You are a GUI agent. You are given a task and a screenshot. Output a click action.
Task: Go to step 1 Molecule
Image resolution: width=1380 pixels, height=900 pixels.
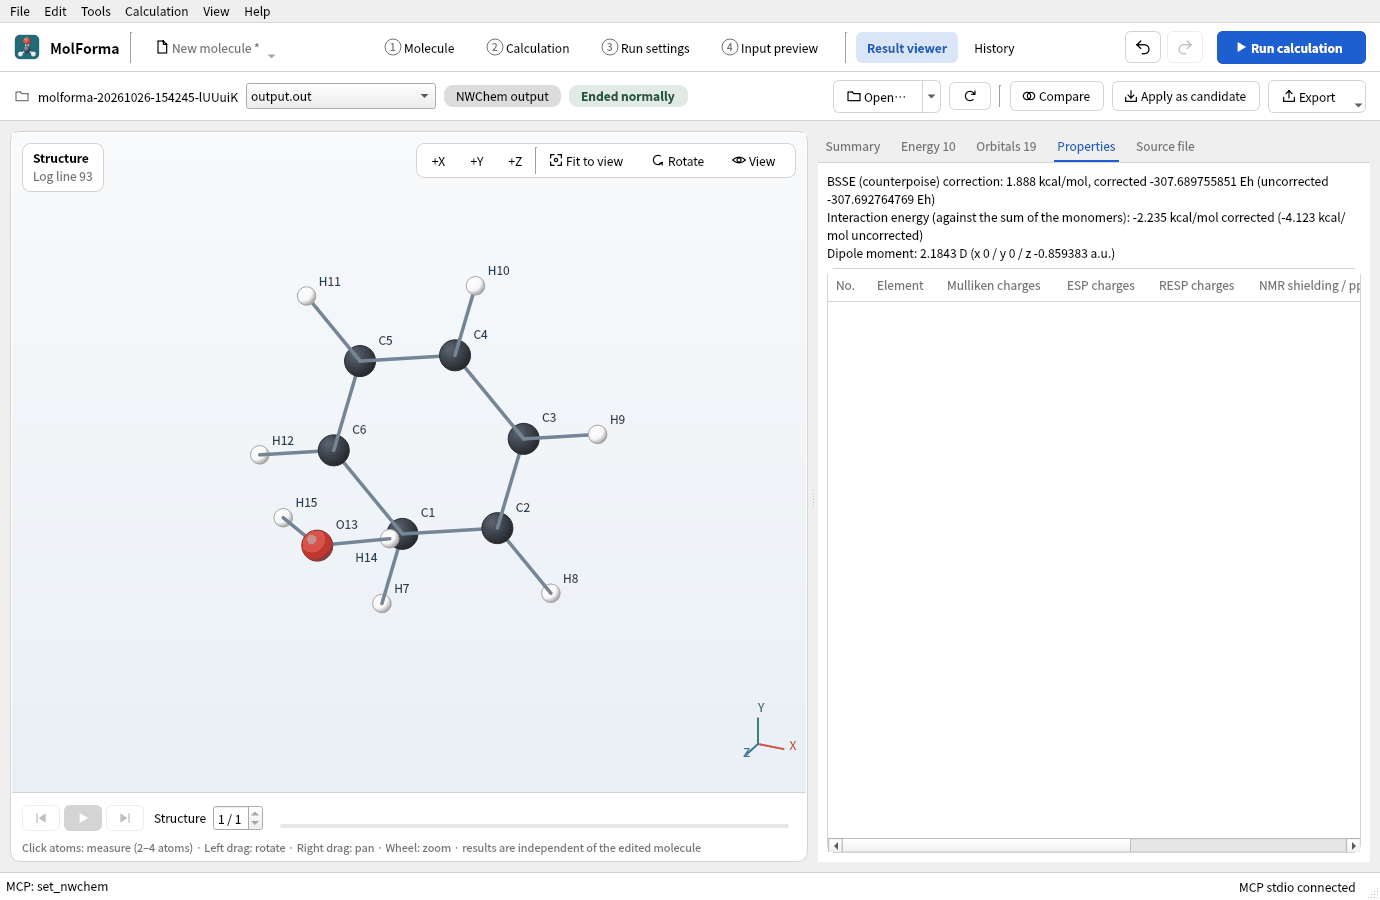point(420,48)
